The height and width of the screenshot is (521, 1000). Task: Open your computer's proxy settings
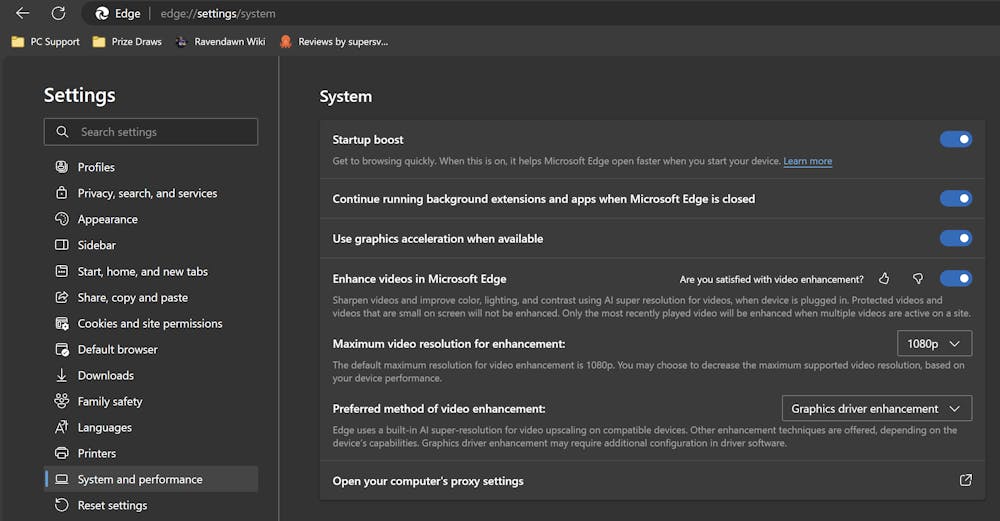click(x=428, y=481)
